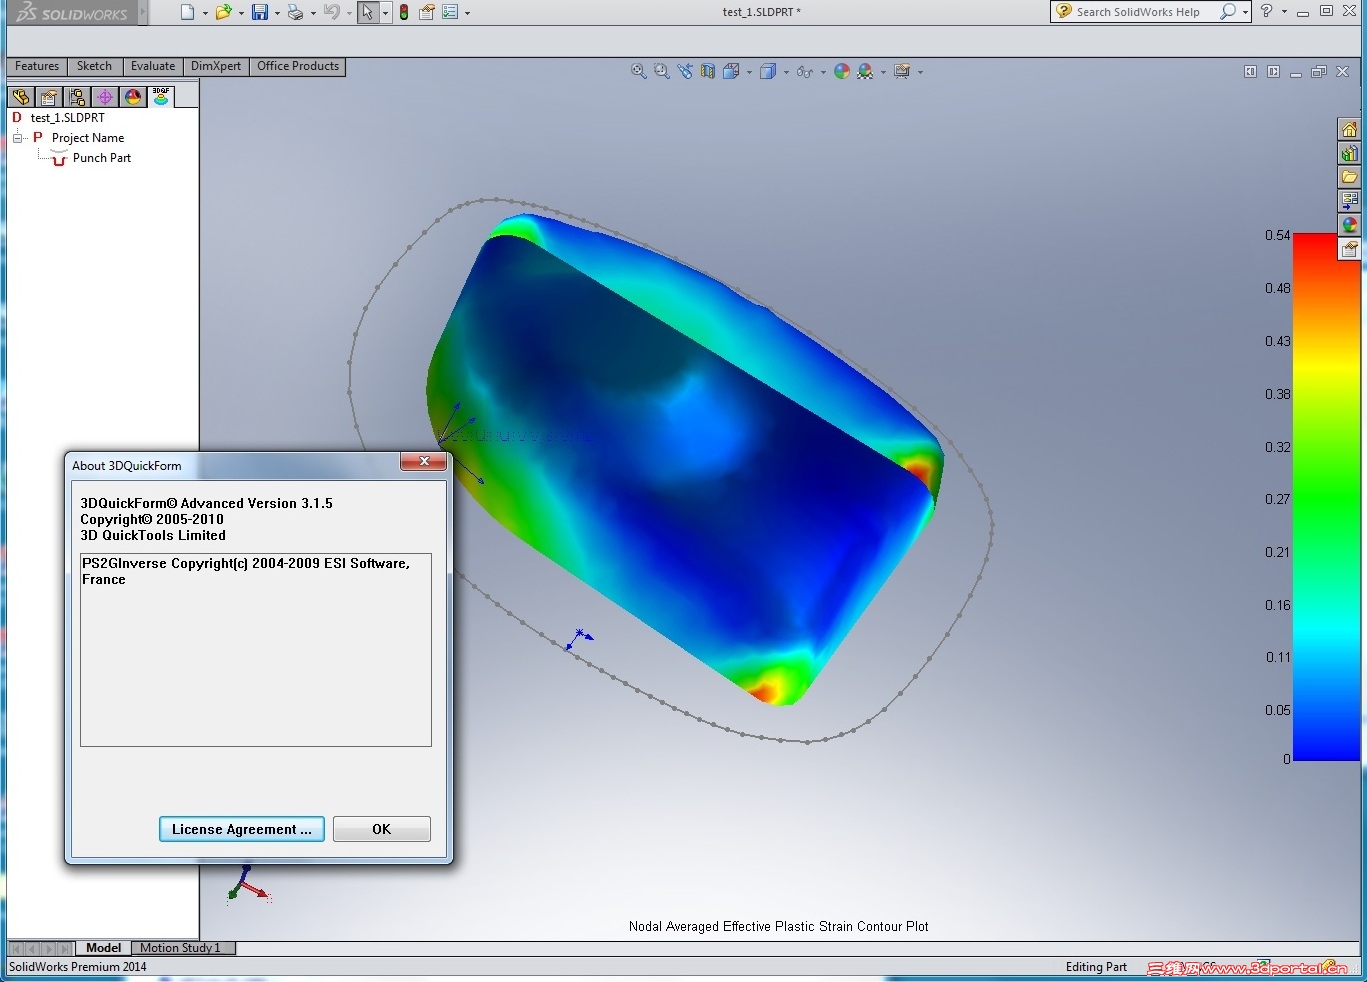Open the DisplayManager color ball tab
This screenshot has width=1367, height=982.
133,97
